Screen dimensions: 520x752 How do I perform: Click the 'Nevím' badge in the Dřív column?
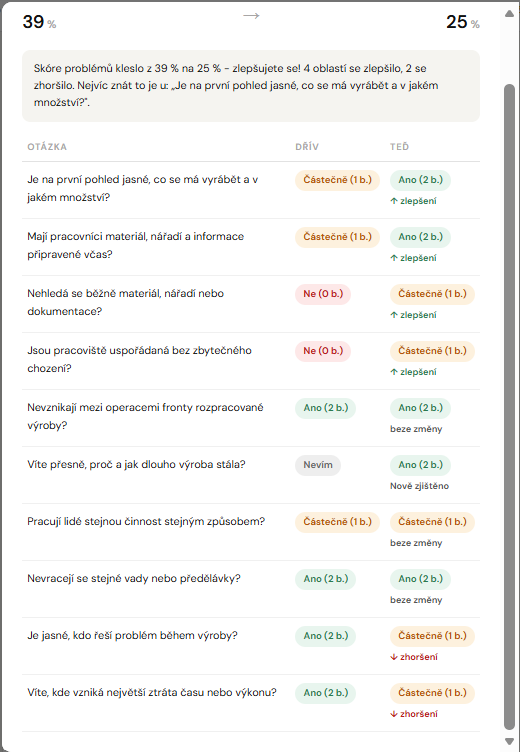pos(318,465)
